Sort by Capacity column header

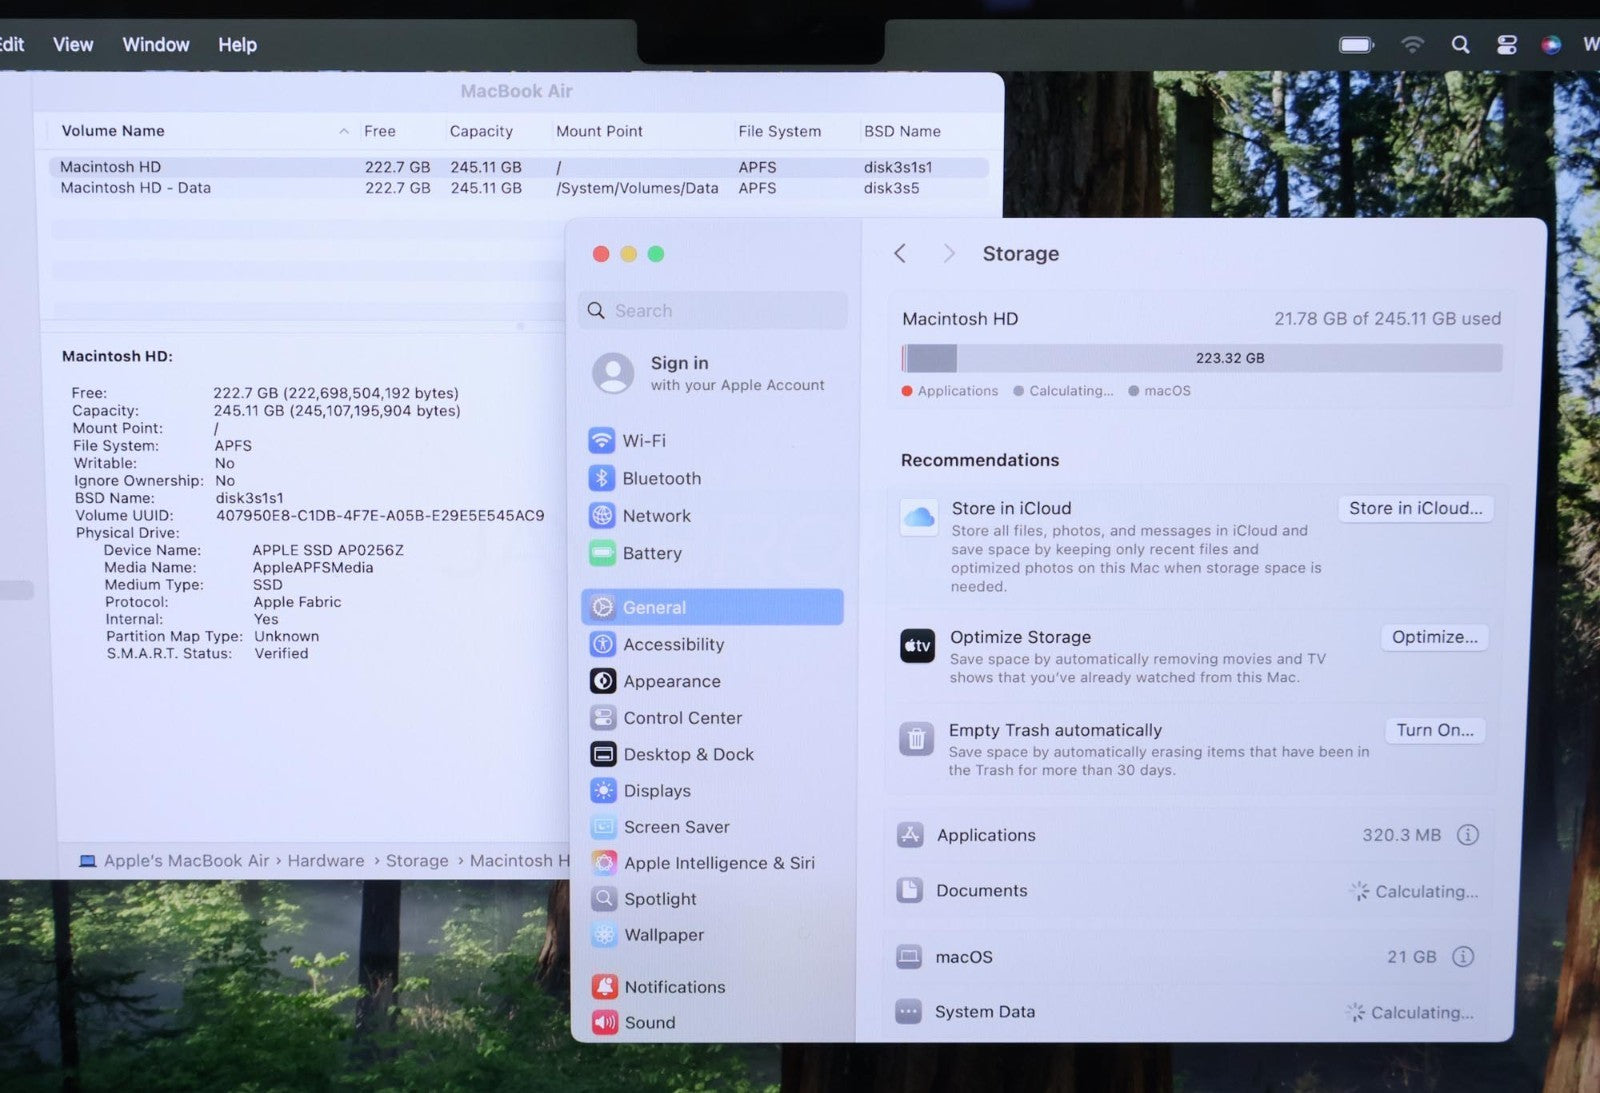[481, 131]
